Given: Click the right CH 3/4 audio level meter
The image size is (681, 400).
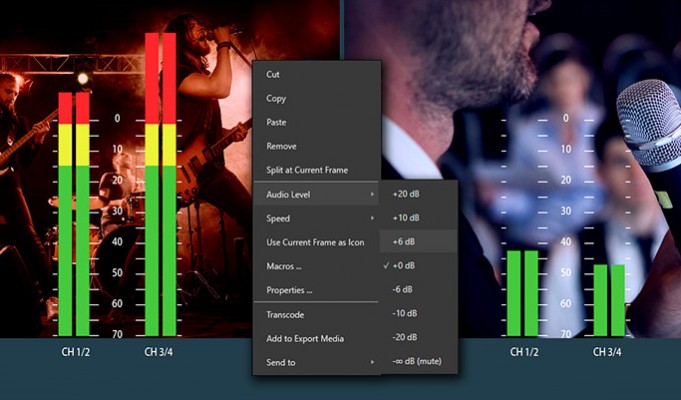Looking at the screenshot, I should tap(609, 300).
